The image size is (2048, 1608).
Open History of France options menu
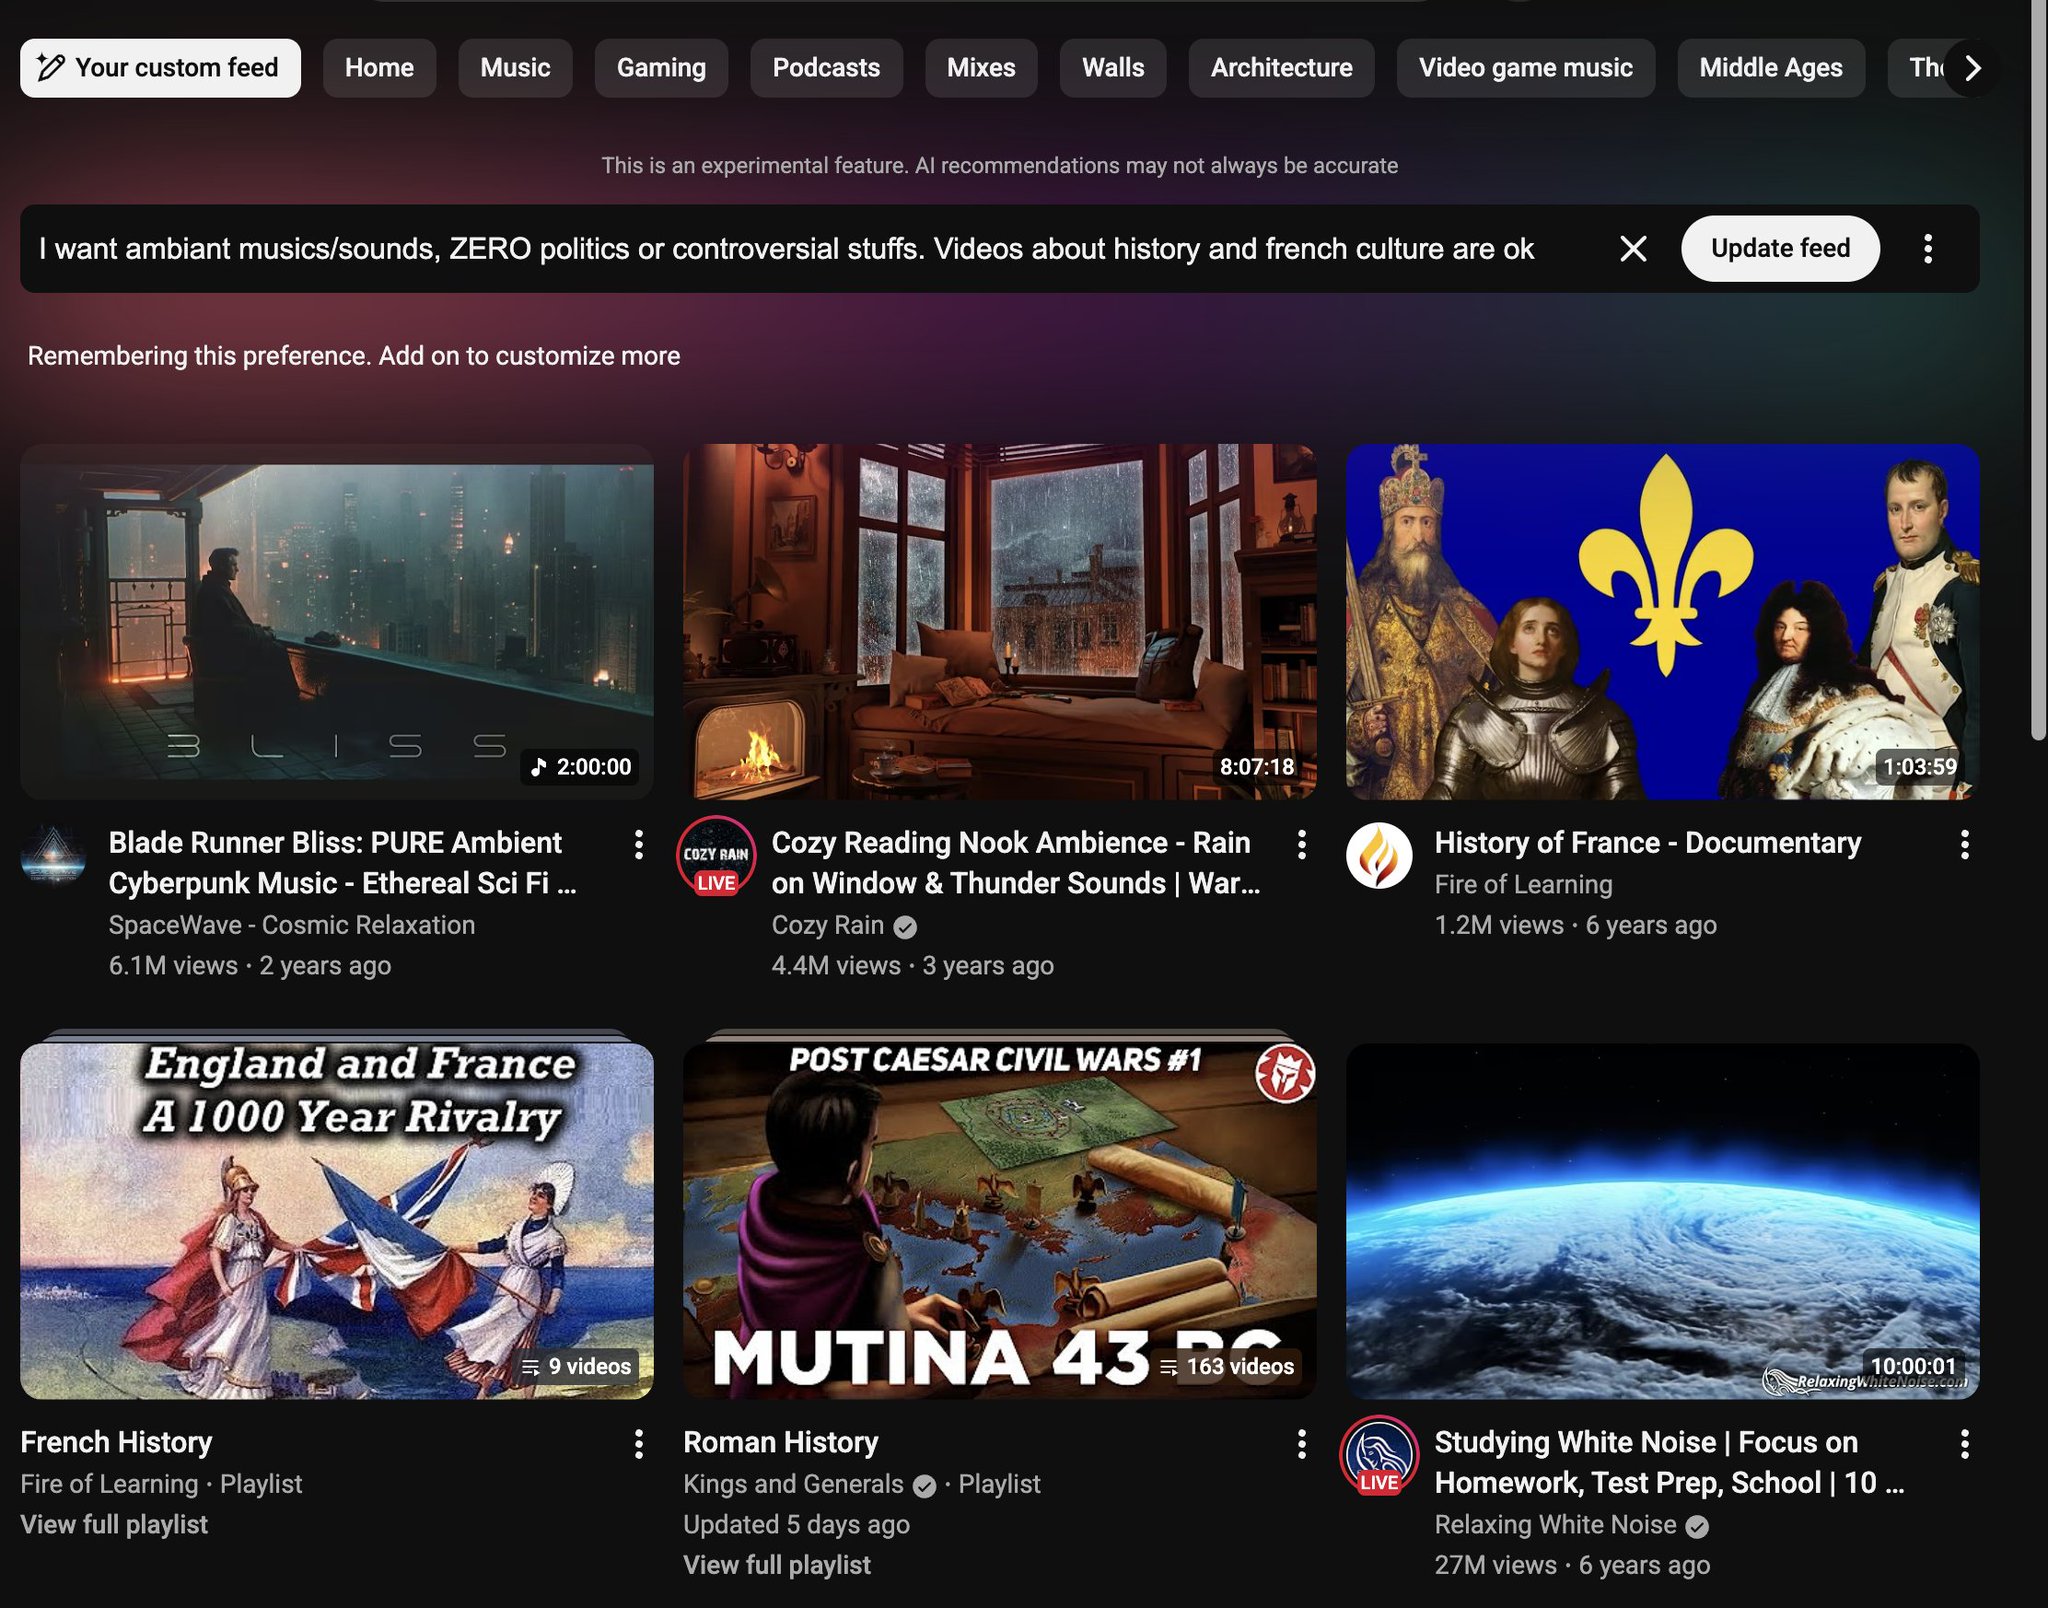click(1964, 845)
